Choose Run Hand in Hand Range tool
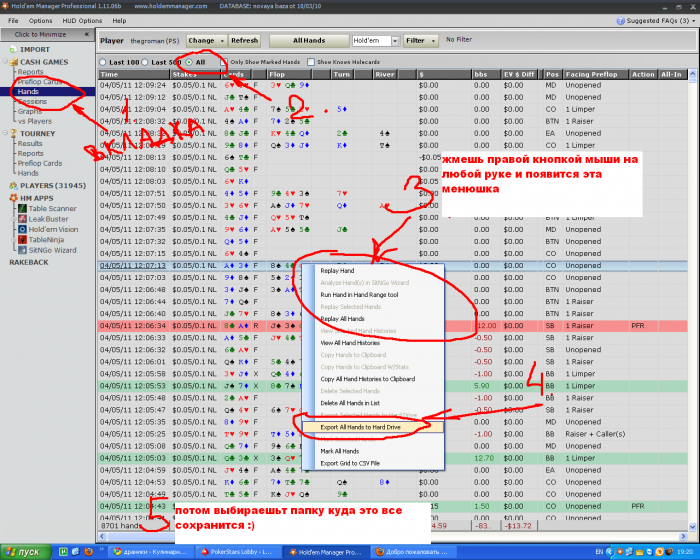Viewport: 700px width, 560px height. 373,295
